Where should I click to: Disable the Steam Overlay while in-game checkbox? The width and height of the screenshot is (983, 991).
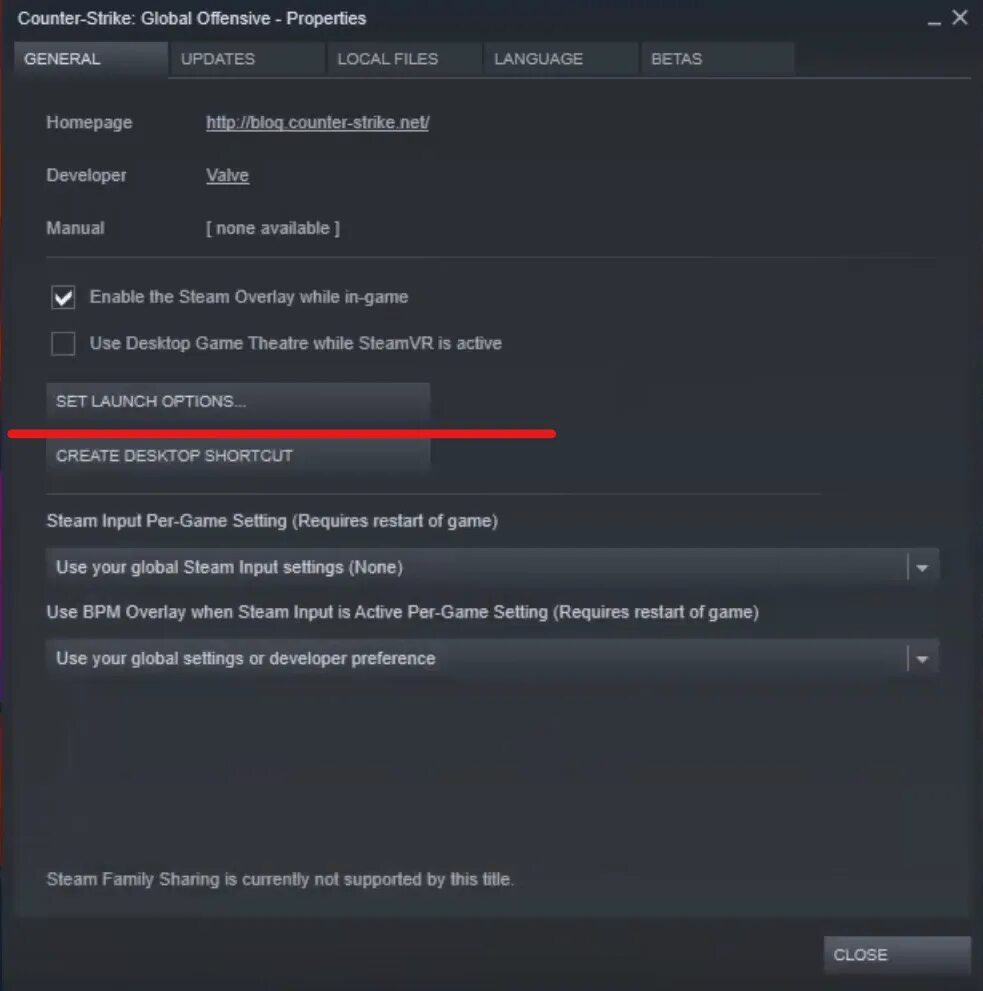63,297
